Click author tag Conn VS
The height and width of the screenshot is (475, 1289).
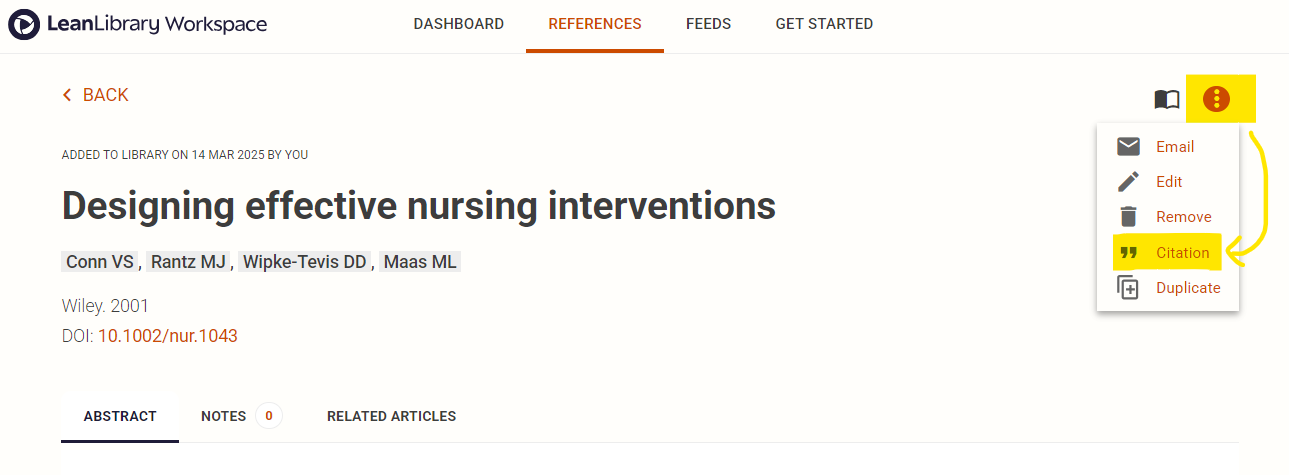click(99, 262)
